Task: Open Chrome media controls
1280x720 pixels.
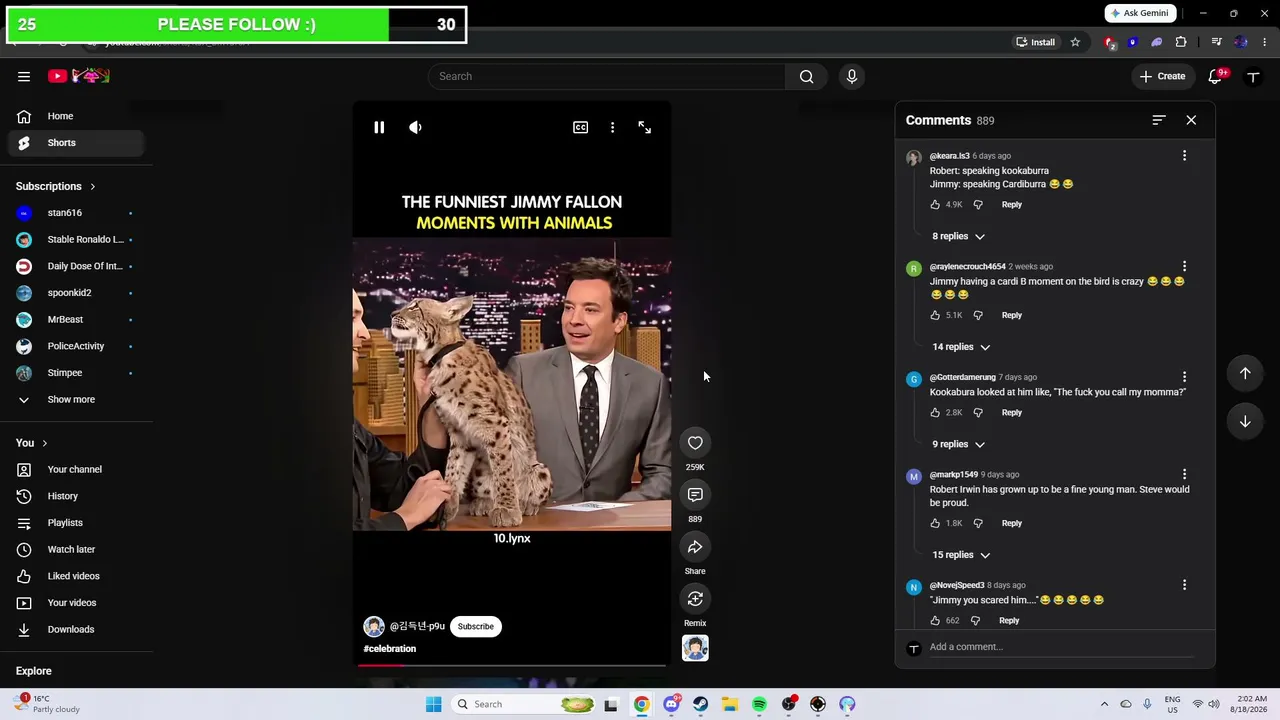Action: coord(1216,42)
